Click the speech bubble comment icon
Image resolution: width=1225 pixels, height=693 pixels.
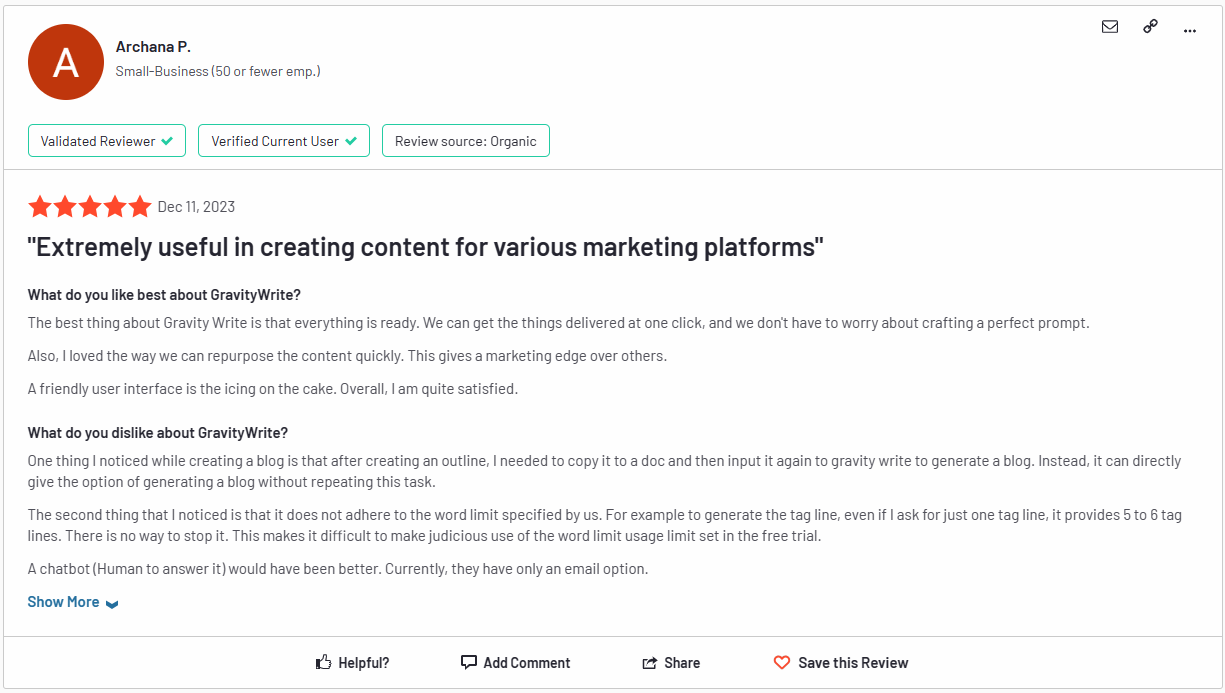tap(468, 662)
